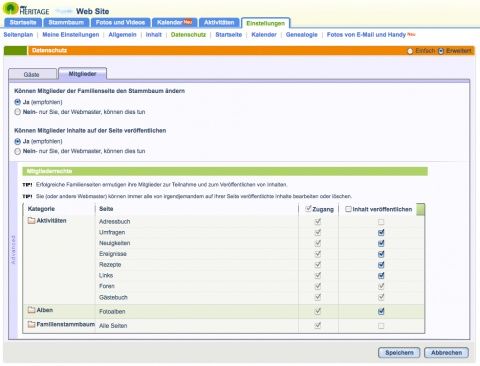The image size is (480, 366).
Task: Click the Gästebuch row label
Action: coord(113,297)
